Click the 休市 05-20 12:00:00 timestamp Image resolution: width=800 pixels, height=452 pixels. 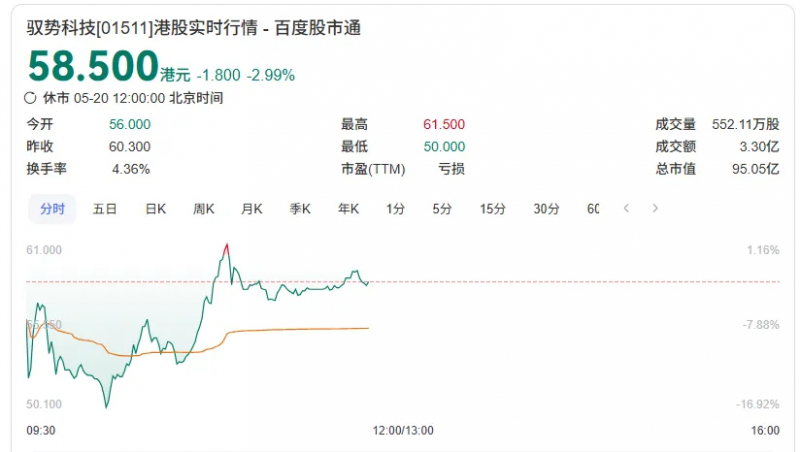tap(133, 98)
